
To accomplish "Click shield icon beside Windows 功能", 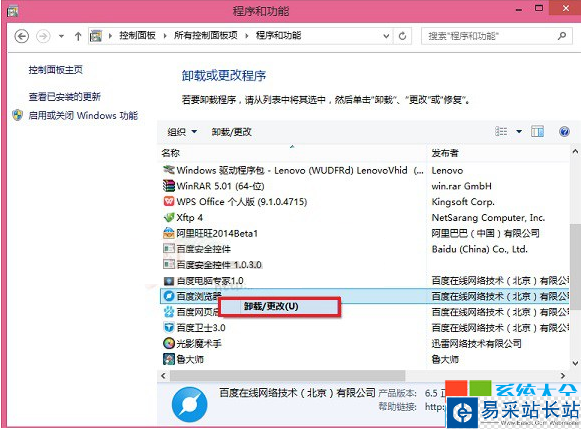I will [x=17, y=115].
